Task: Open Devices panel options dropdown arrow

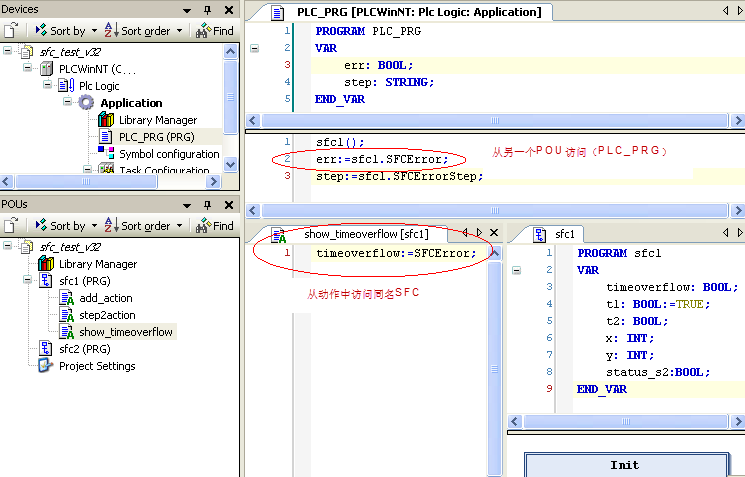Action: pyautogui.click(x=187, y=10)
